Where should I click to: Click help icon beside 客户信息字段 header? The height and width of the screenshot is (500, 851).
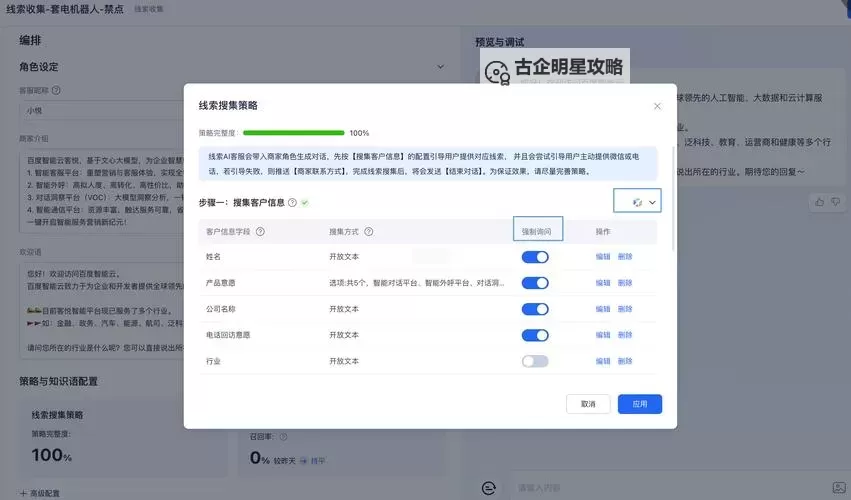pyautogui.click(x=260, y=231)
